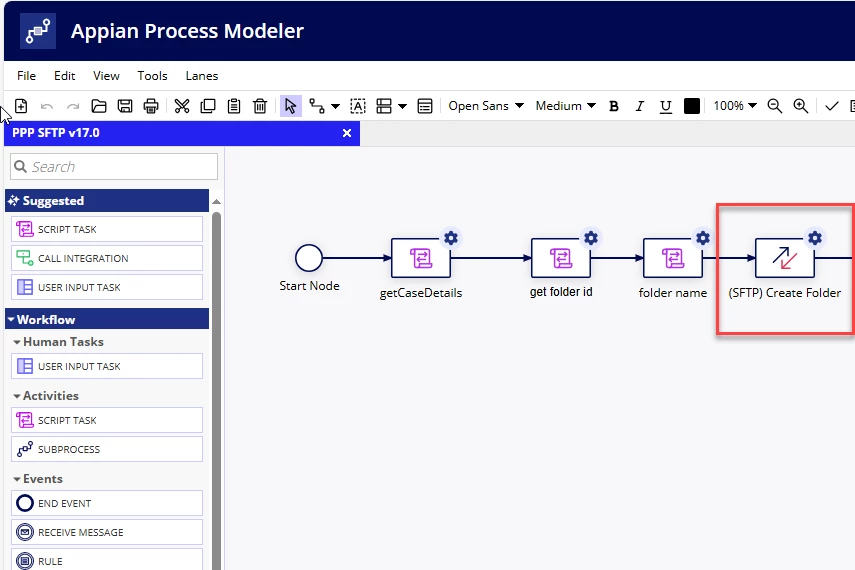855x570 pixels.
Task: Click gear badge on get folder id
Action: click(x=591, y=238)
